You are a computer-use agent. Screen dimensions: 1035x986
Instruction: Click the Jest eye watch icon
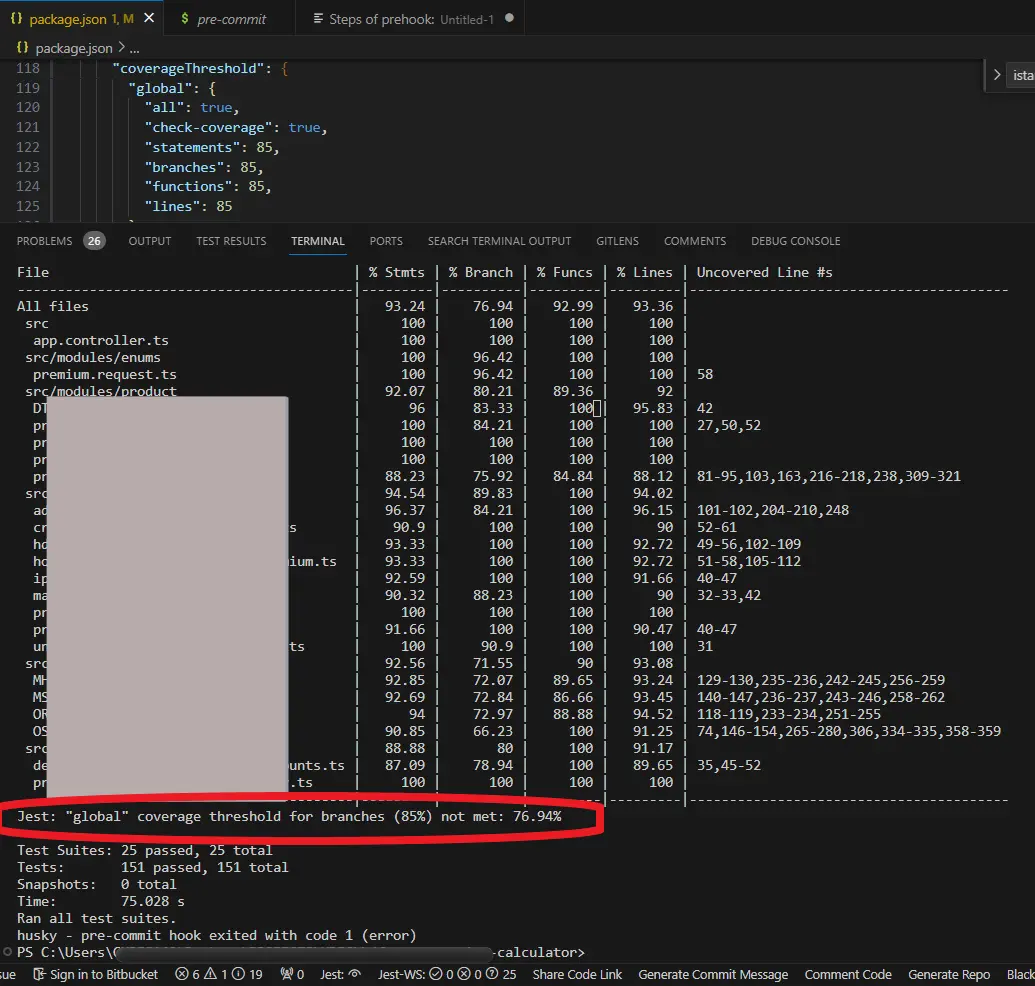click(354, 974)
